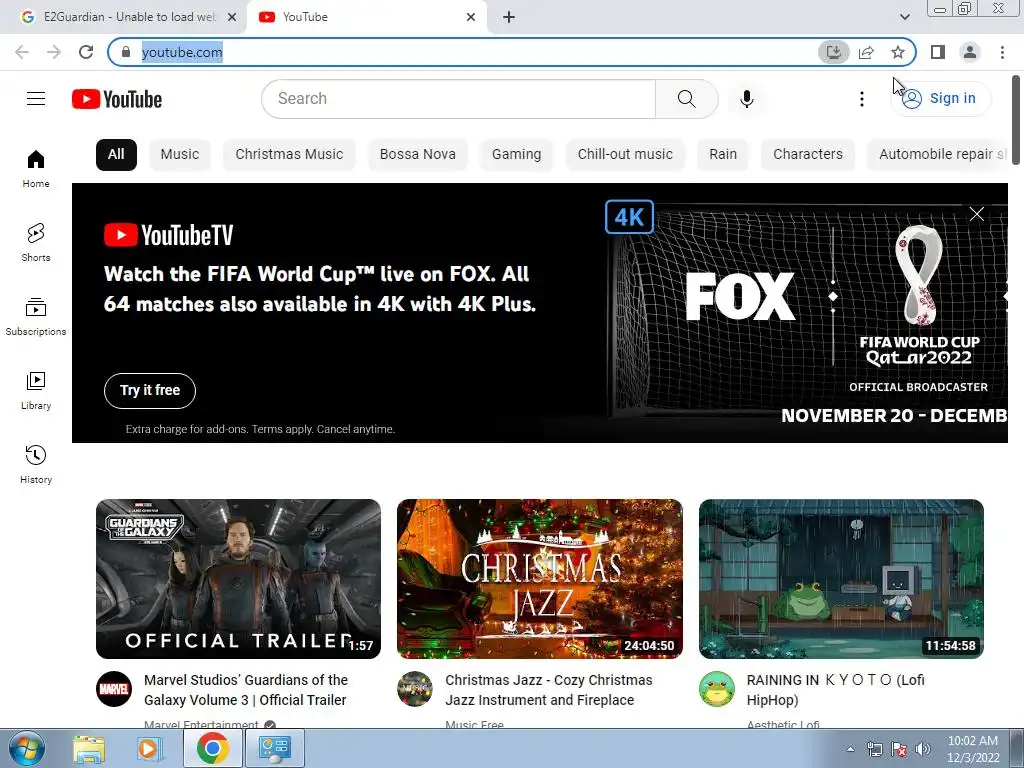This screenshot has width=1024, height=768.
Task: Open the Marvel channel avatar
Action: click(114, 689)
